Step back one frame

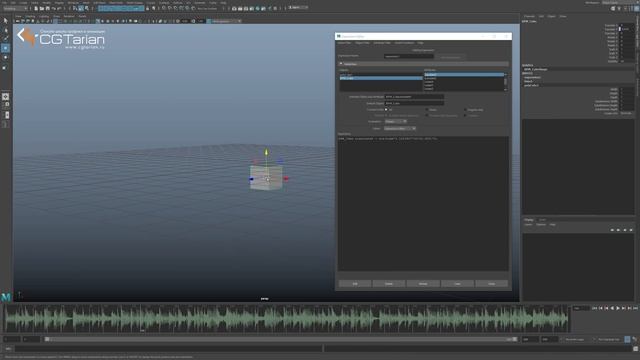(600, 308)
